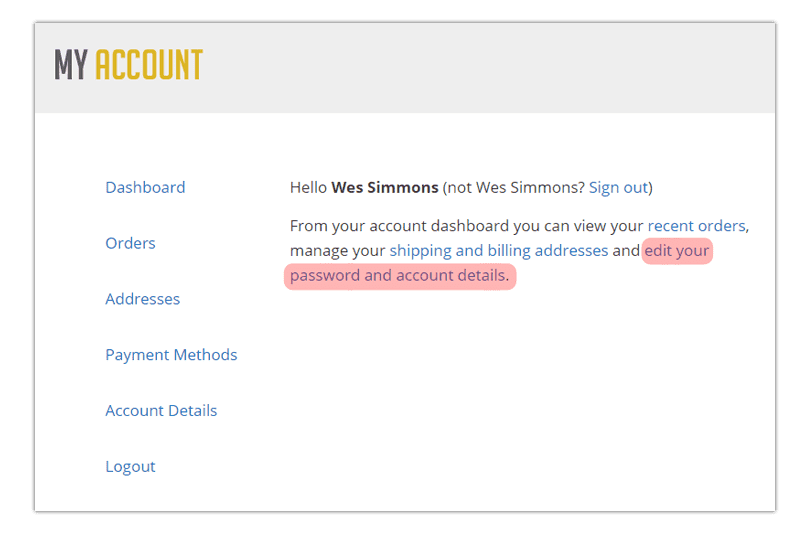Select Payment Methods in the sidebar
The width and height of the screenshot is (809, 534).
(171, 355)
